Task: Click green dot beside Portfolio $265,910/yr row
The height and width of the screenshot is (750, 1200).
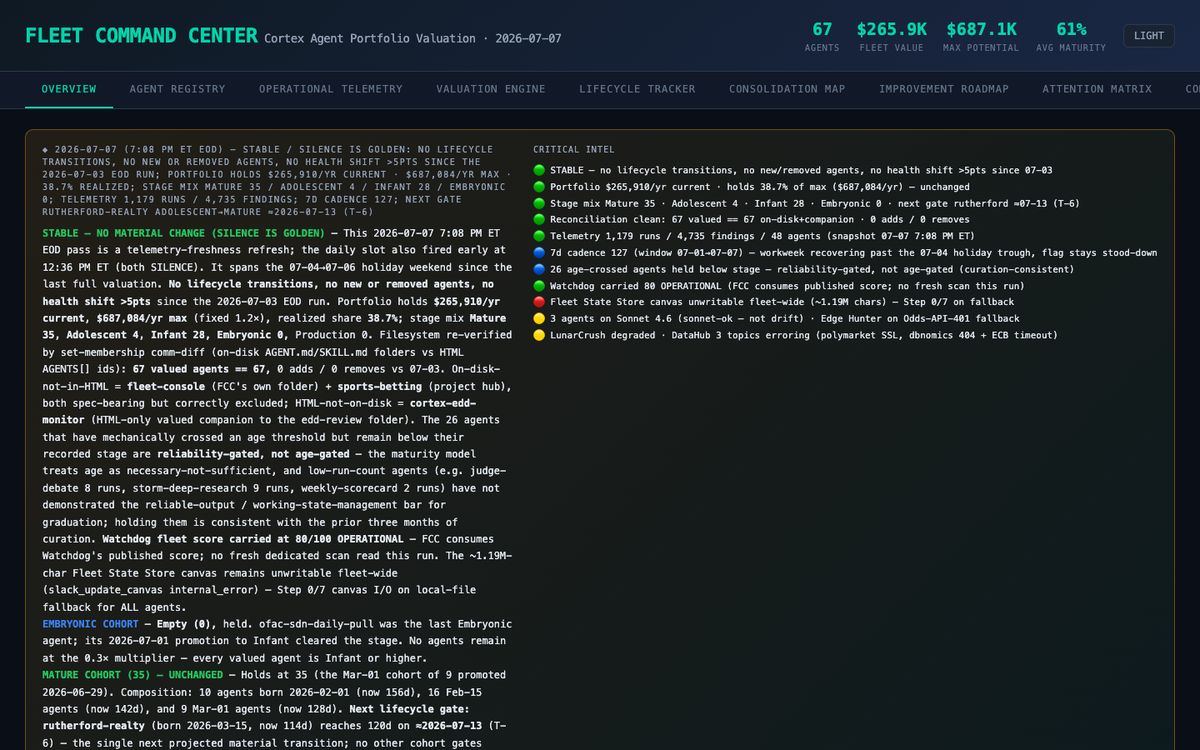Action: pos(539,187)
